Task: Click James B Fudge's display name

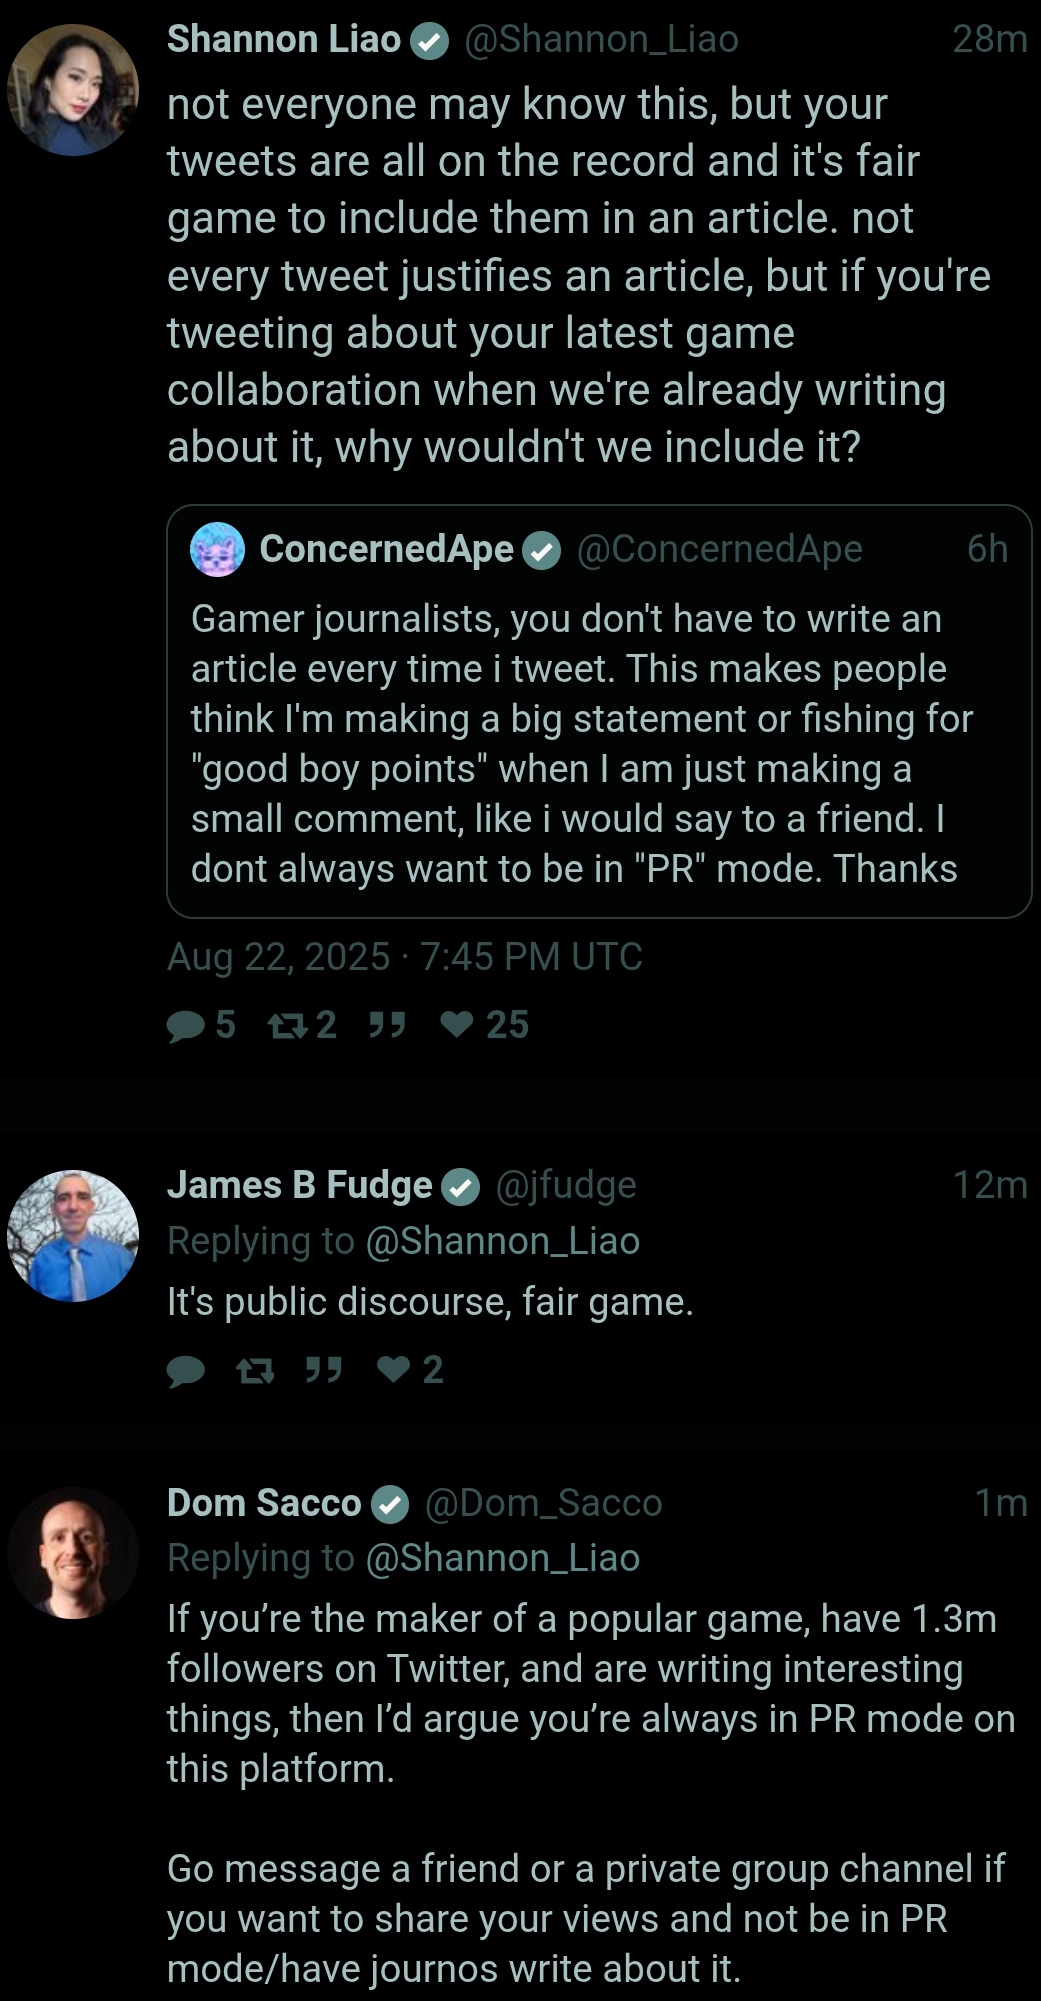Action: [x=299, y=1185]
